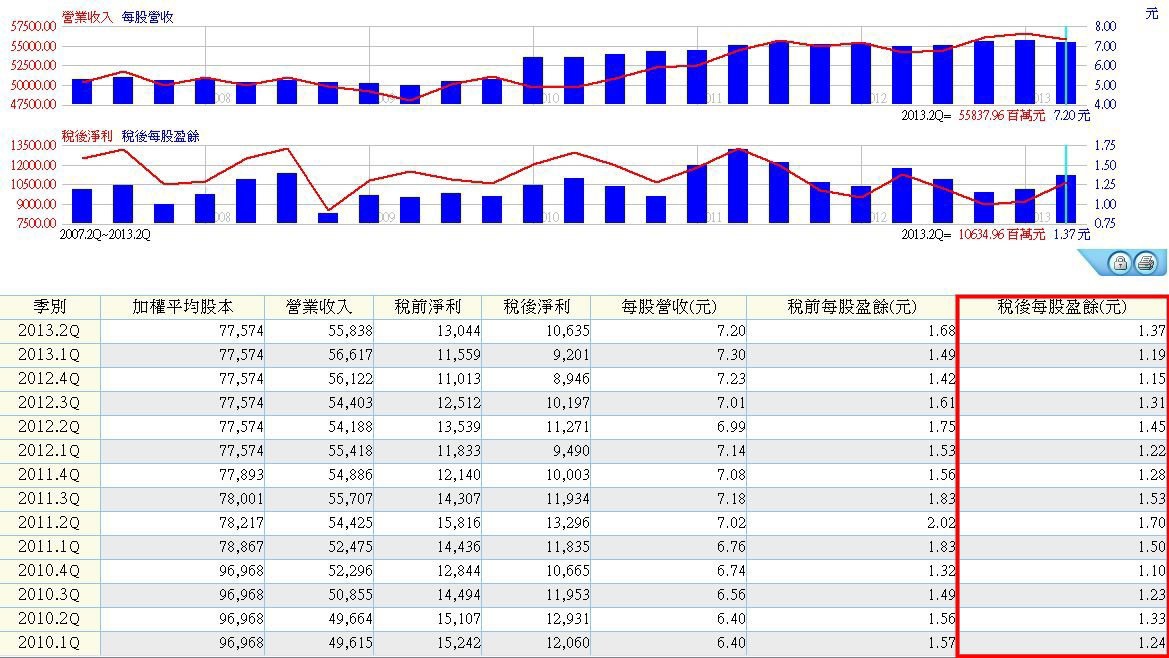Click the net profit cell 11,953

pos(537,595)
